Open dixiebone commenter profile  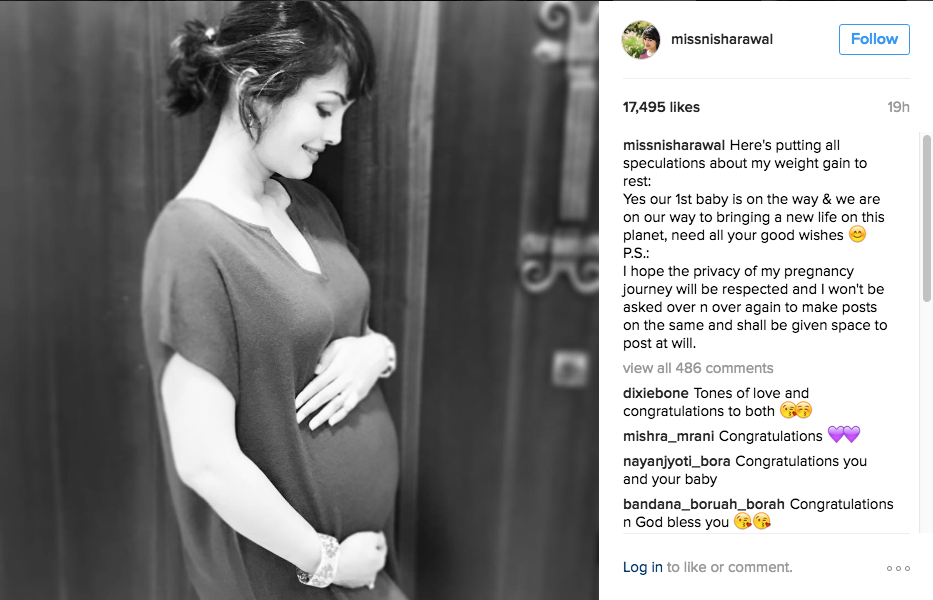[x=656, y=393]
